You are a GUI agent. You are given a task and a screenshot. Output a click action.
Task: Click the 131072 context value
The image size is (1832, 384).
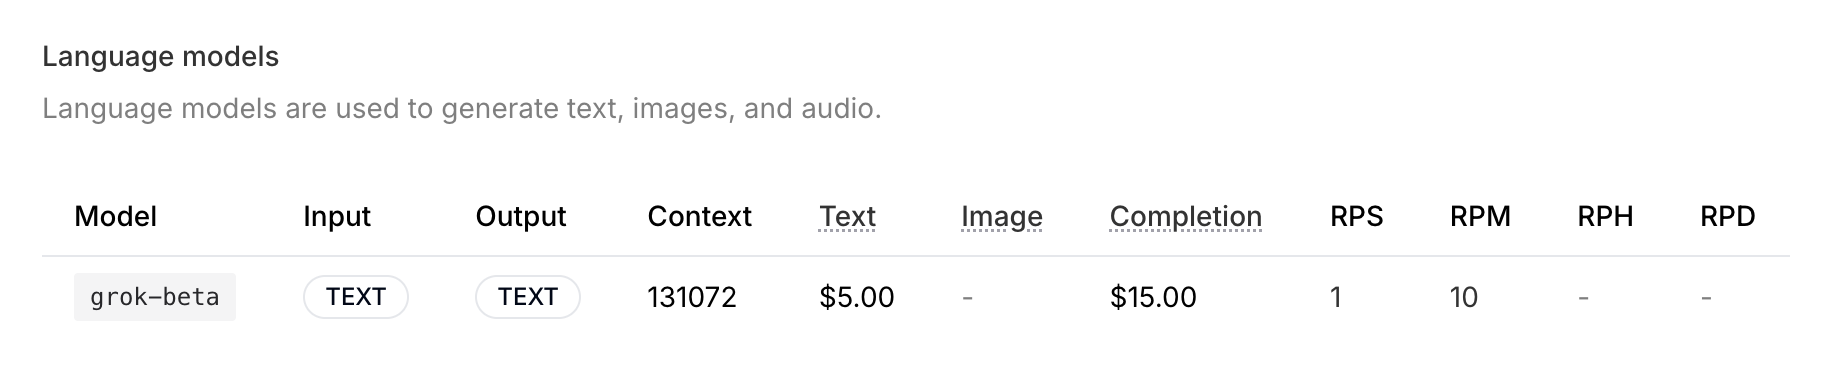click(692, 297)
